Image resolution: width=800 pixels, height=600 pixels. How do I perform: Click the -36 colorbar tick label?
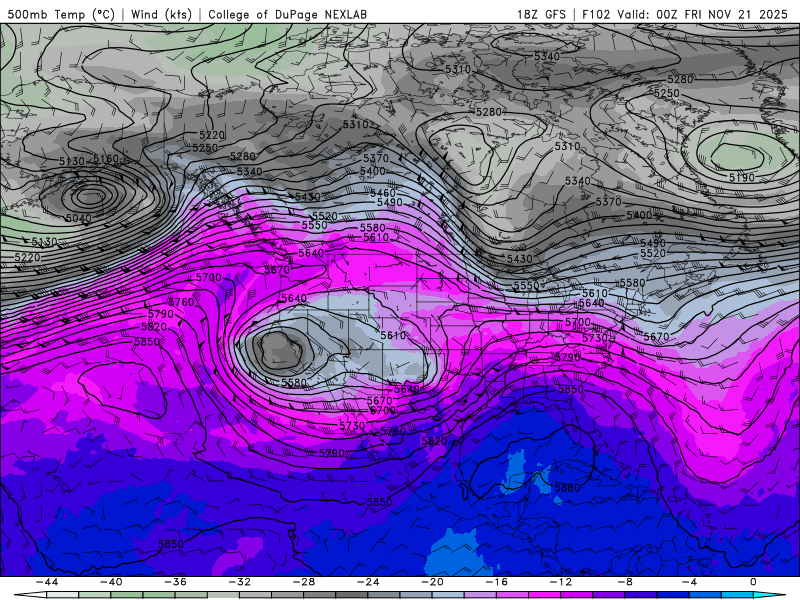[176, 582]
